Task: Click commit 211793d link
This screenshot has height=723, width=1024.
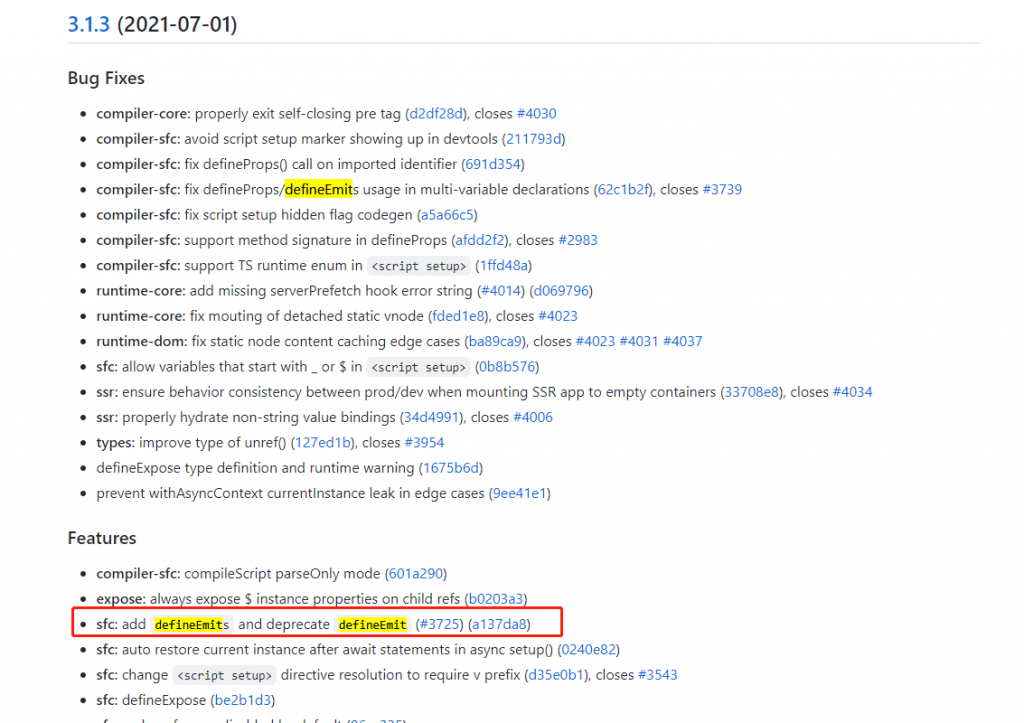Action: tap(535, 139)
